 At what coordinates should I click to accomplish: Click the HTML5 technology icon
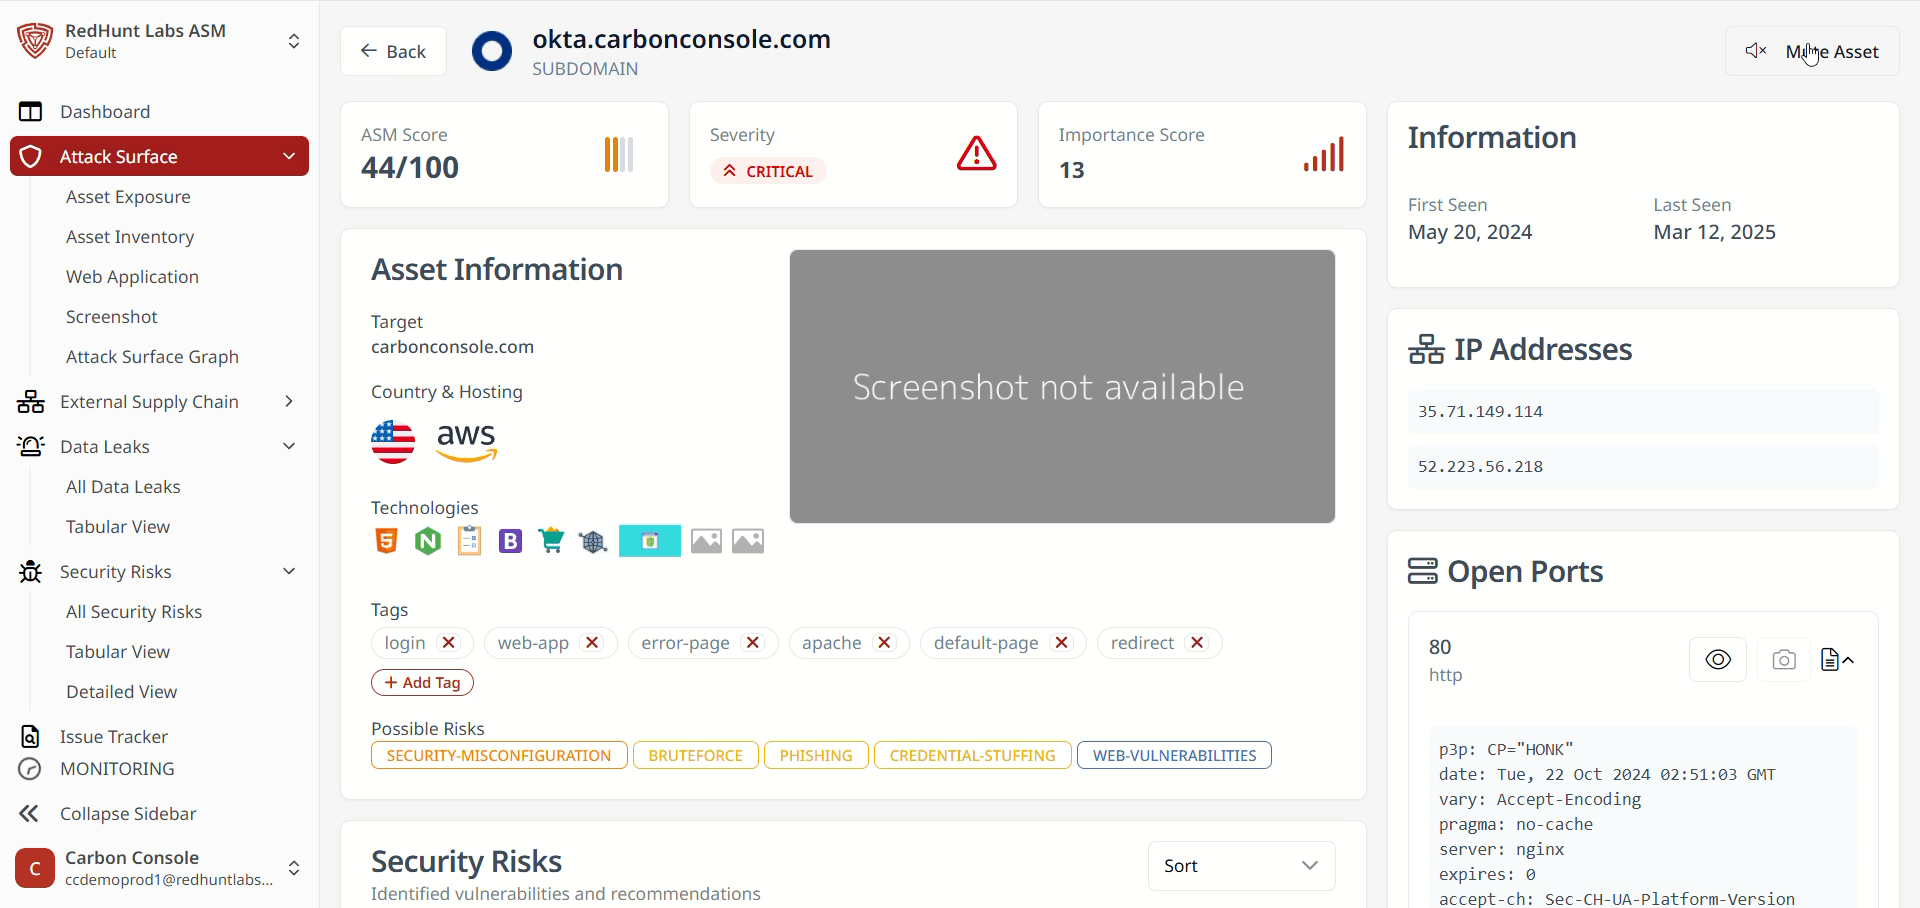click(386, 541)
